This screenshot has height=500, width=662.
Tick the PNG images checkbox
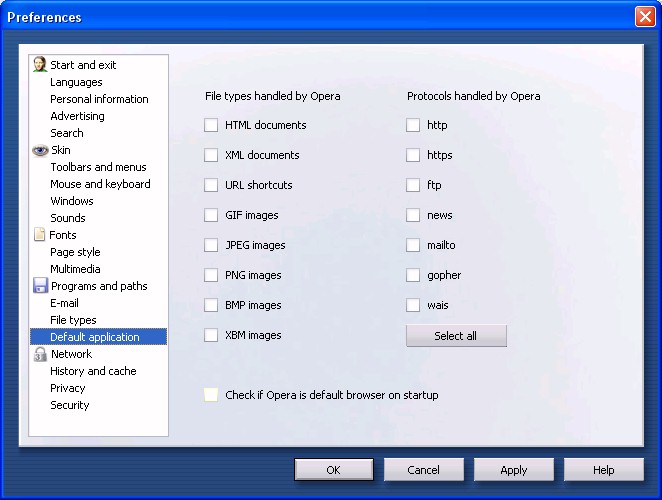point(211,275)
